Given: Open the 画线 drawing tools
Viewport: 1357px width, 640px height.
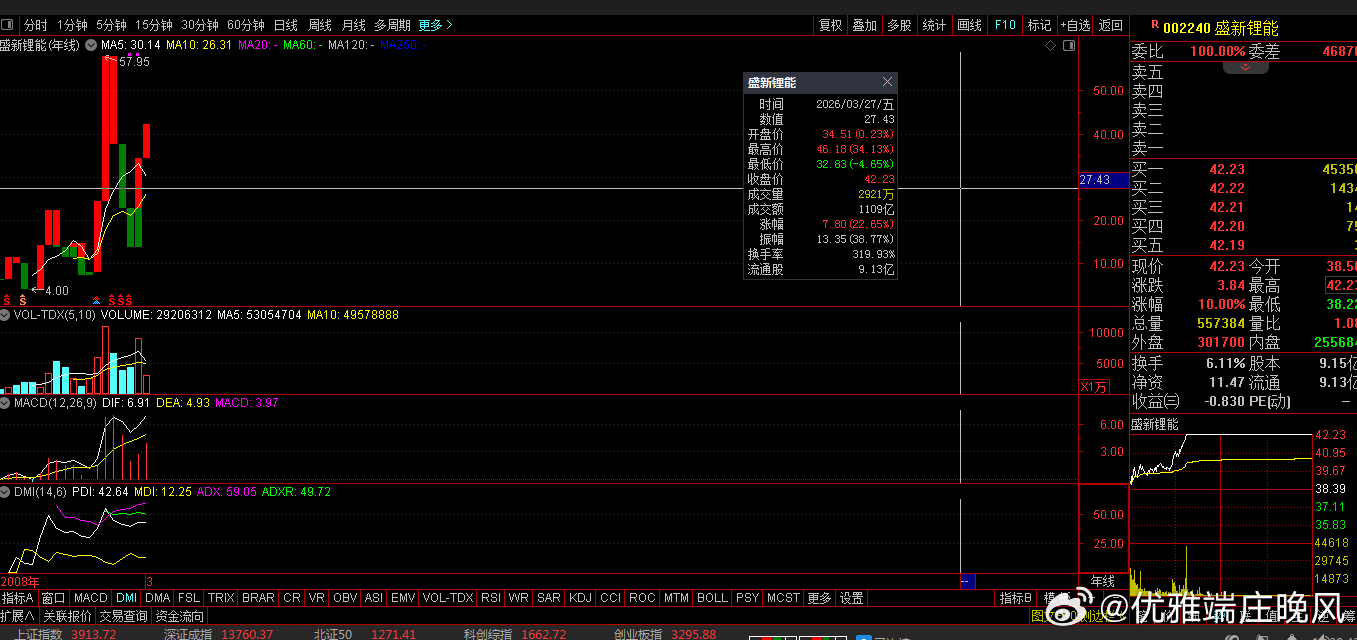Looking at the screenshot, I should pos(969,25).
